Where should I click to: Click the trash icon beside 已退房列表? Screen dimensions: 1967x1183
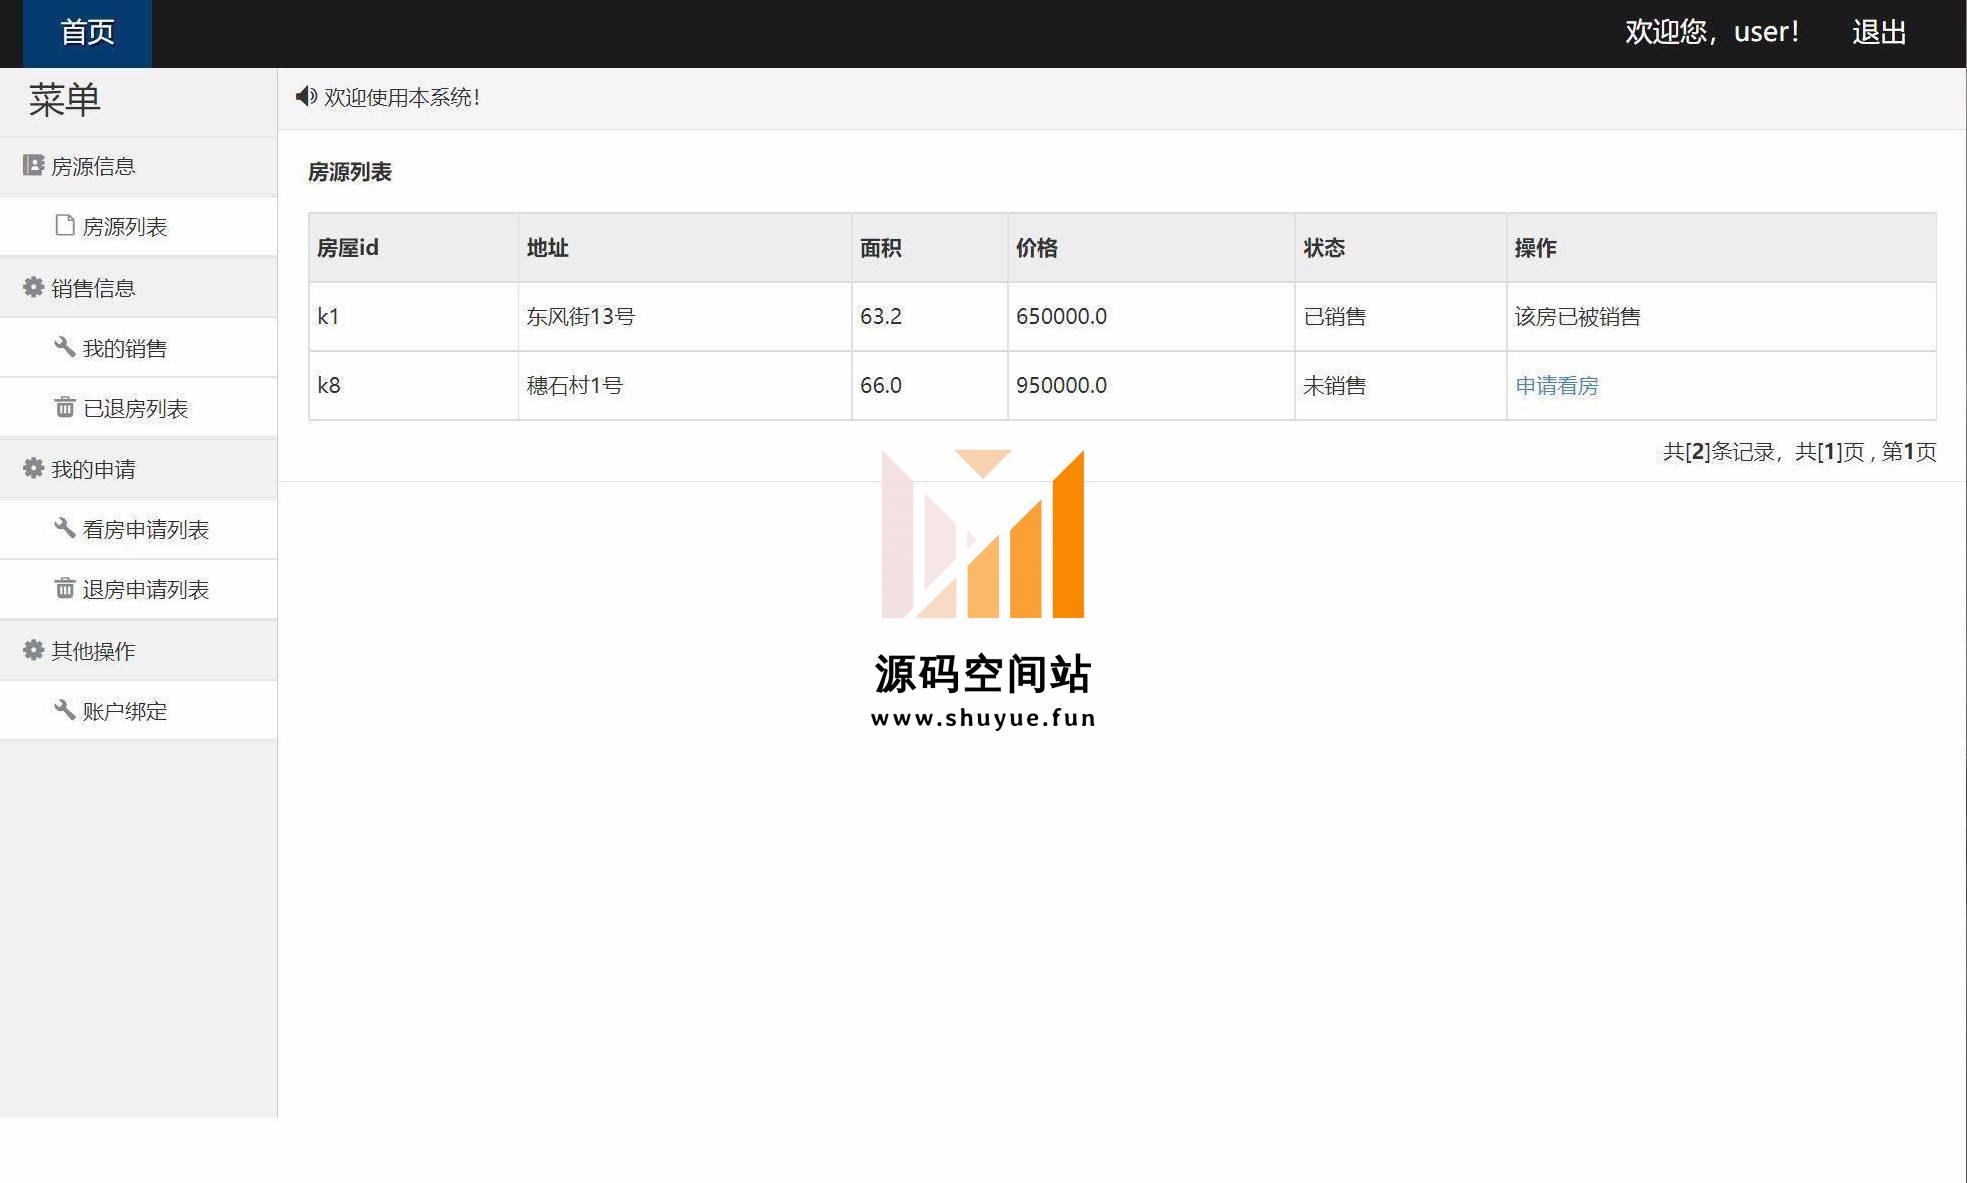pyautogui.click(x=65, y=407)
